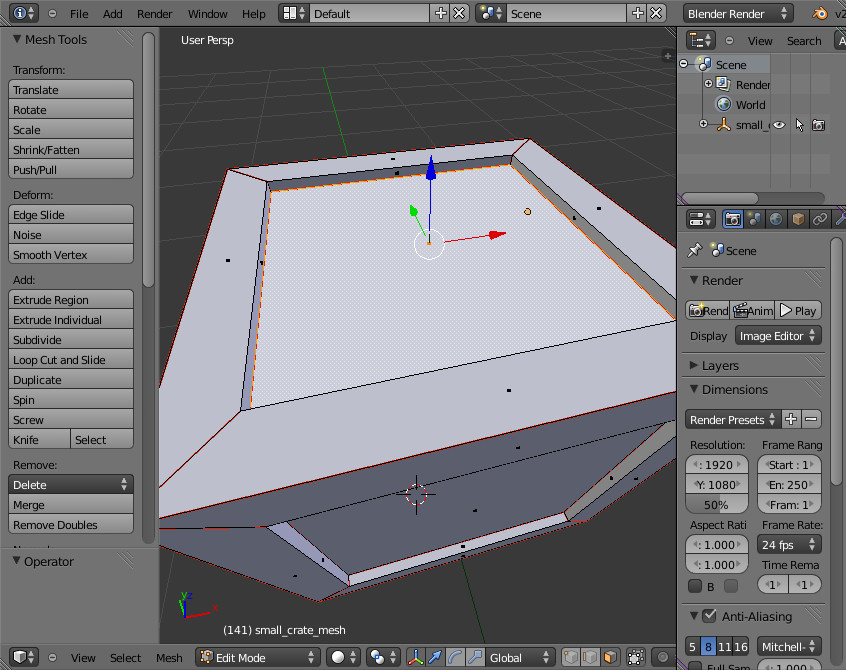
Task: Delete the Default screen layout
Action: click(459, 13)
